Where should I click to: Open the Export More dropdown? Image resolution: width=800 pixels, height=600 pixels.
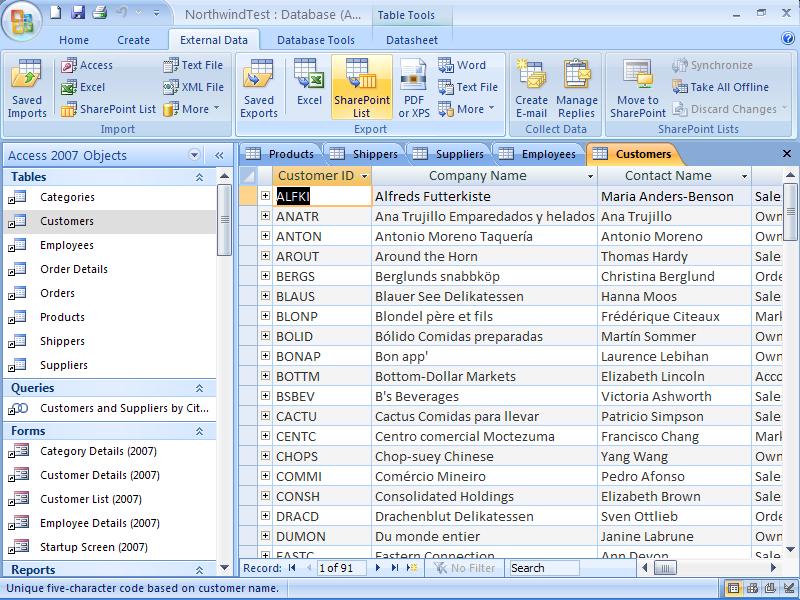(x=466, y=109)
